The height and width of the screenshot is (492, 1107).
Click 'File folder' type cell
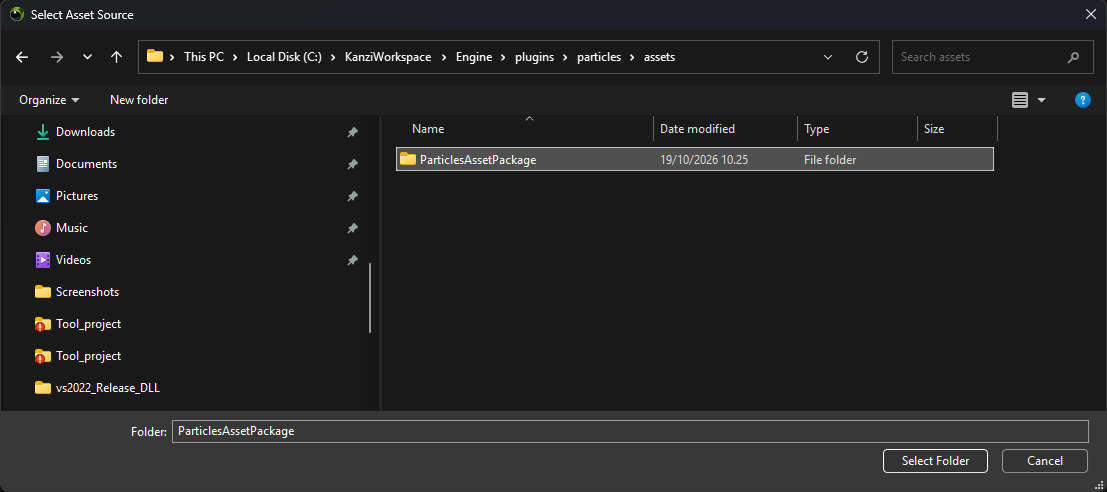pos(830,160)
